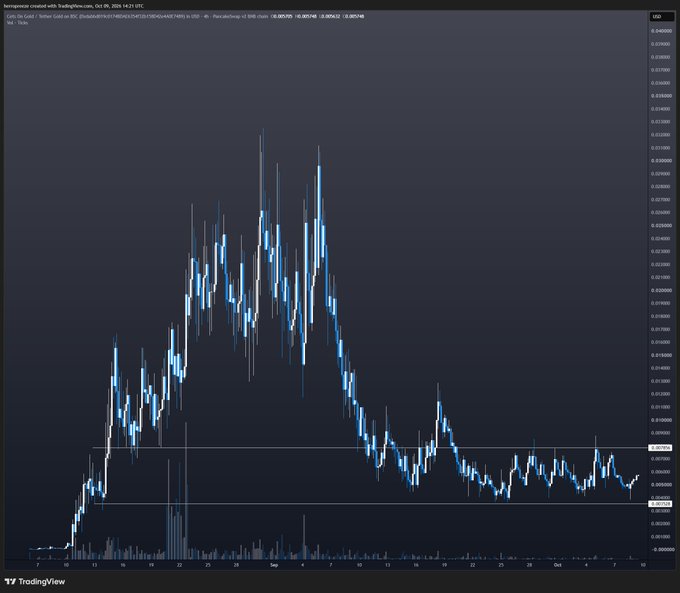Click the 0.025000 price axis label
680x593 pixels.
point(661,226)
